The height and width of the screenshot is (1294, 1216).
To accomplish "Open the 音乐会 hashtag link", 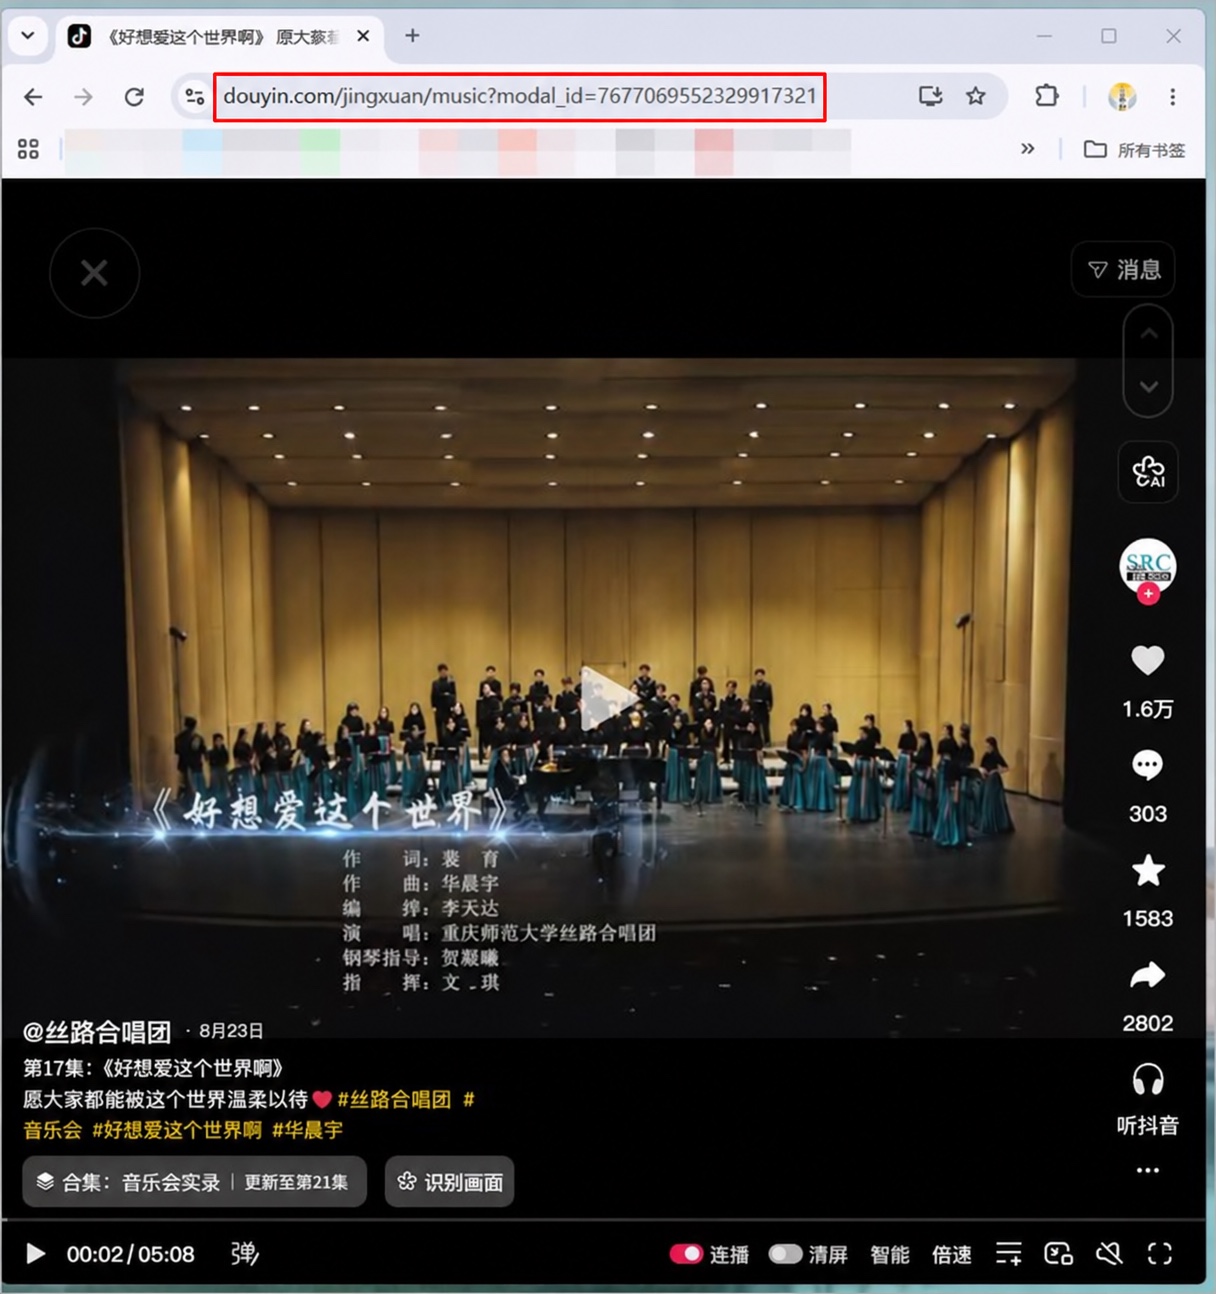I will pos(52,1130).
